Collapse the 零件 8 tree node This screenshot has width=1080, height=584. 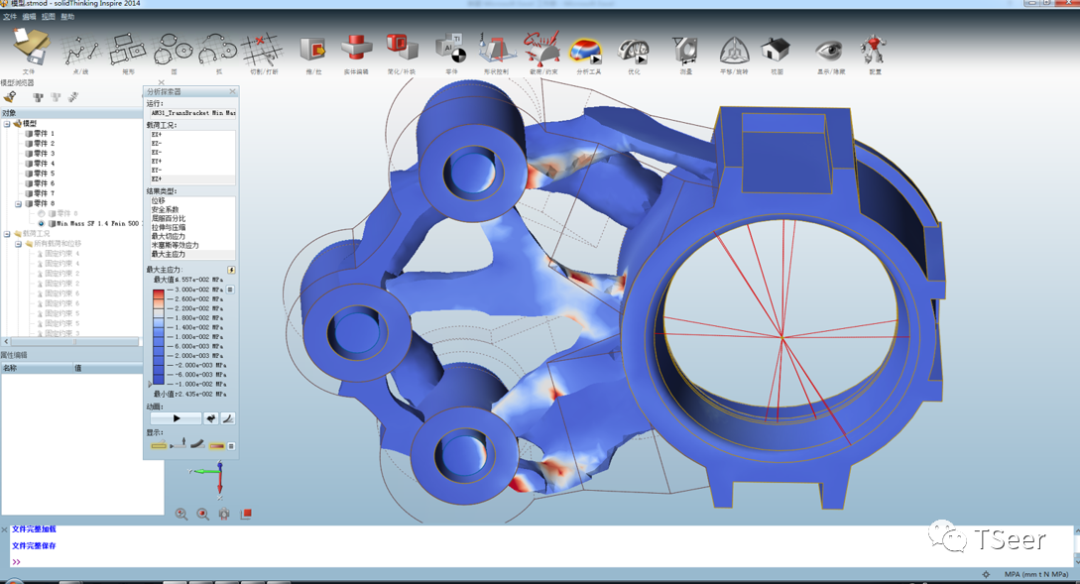click(17, 203)
